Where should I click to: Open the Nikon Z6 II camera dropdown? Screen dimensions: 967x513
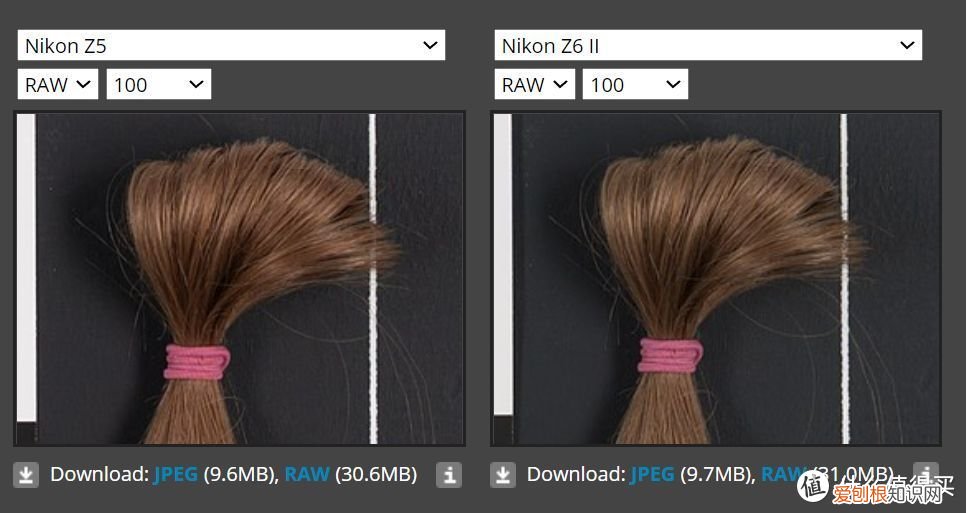[x=708, y=45]
